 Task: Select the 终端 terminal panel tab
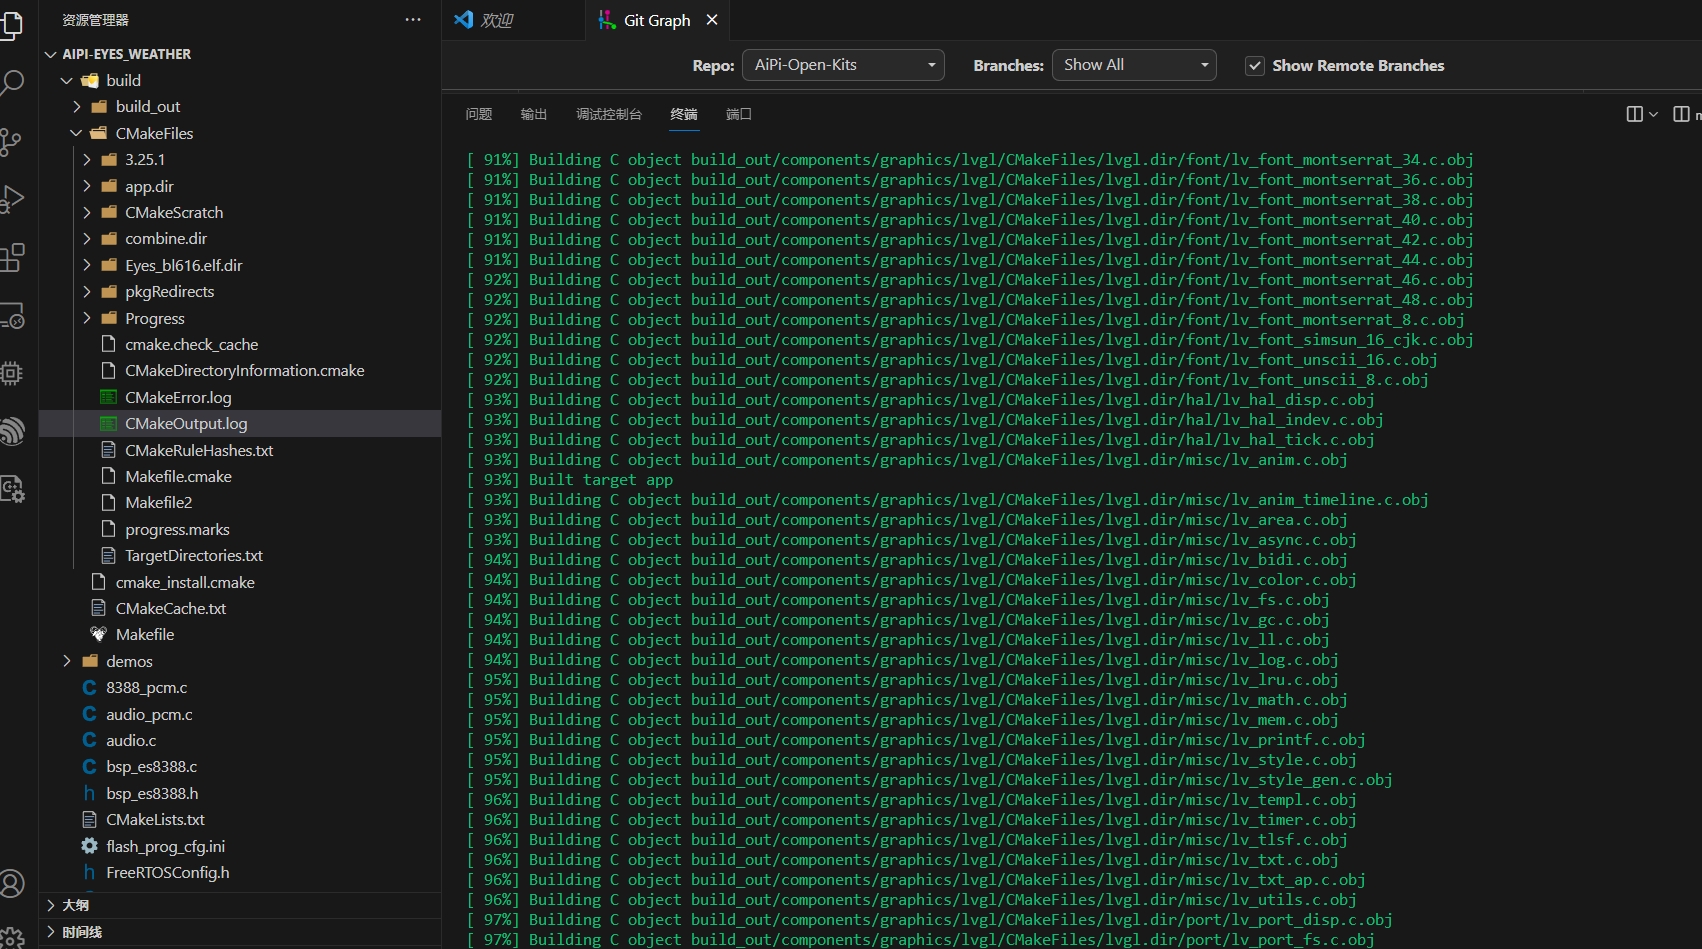(684, 114)
